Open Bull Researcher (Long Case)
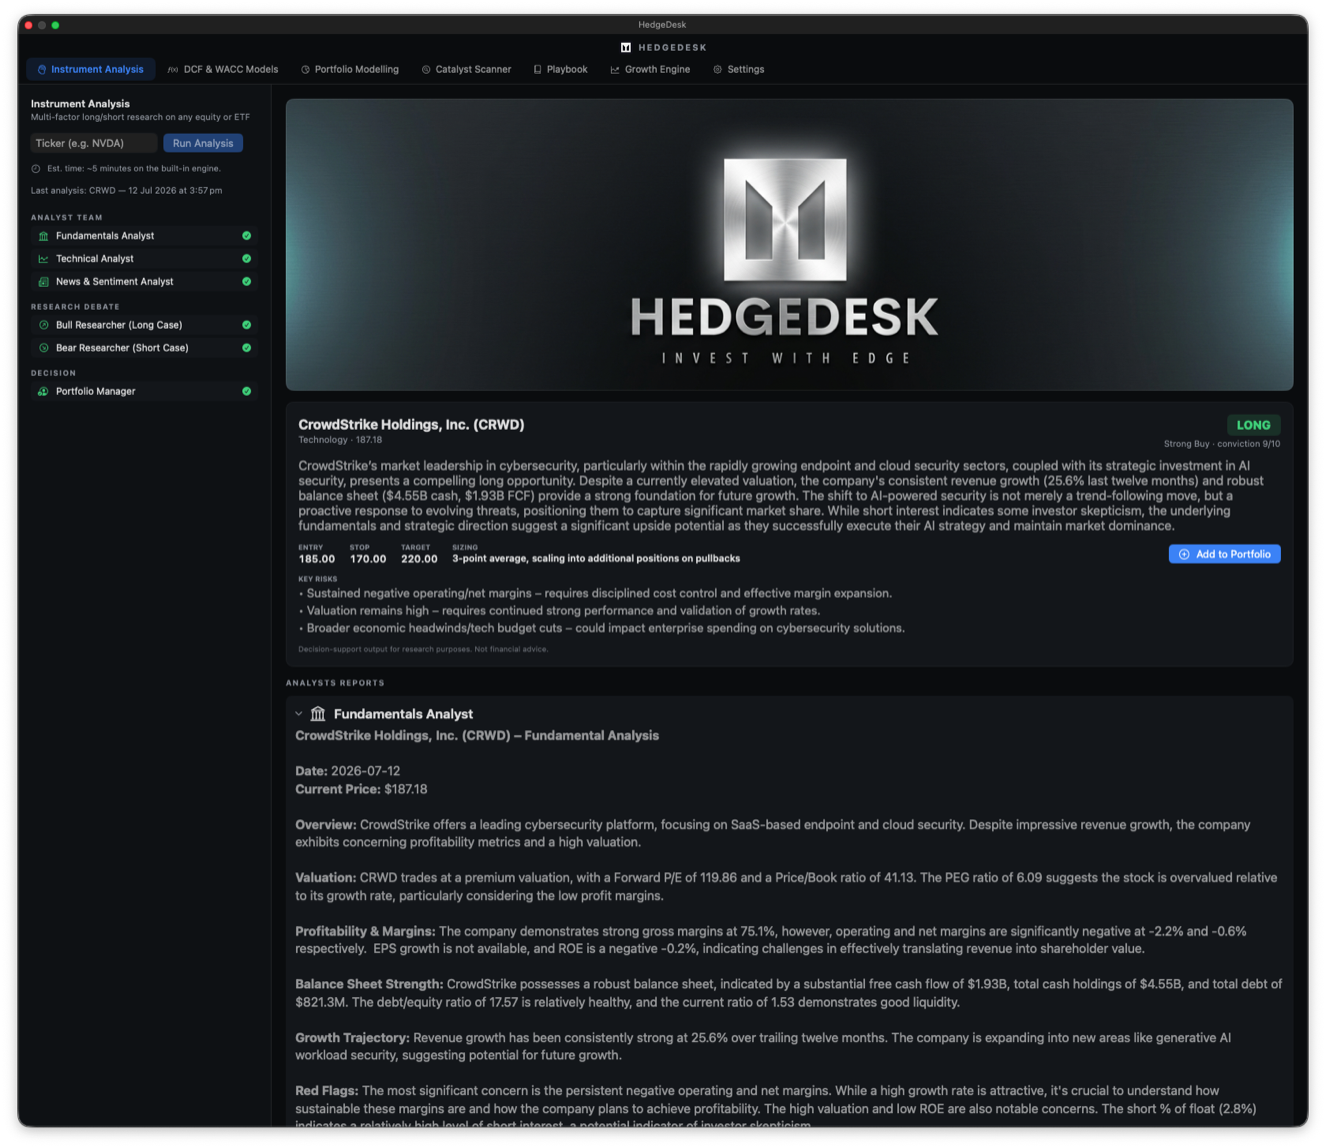 [x=143, y=325]
